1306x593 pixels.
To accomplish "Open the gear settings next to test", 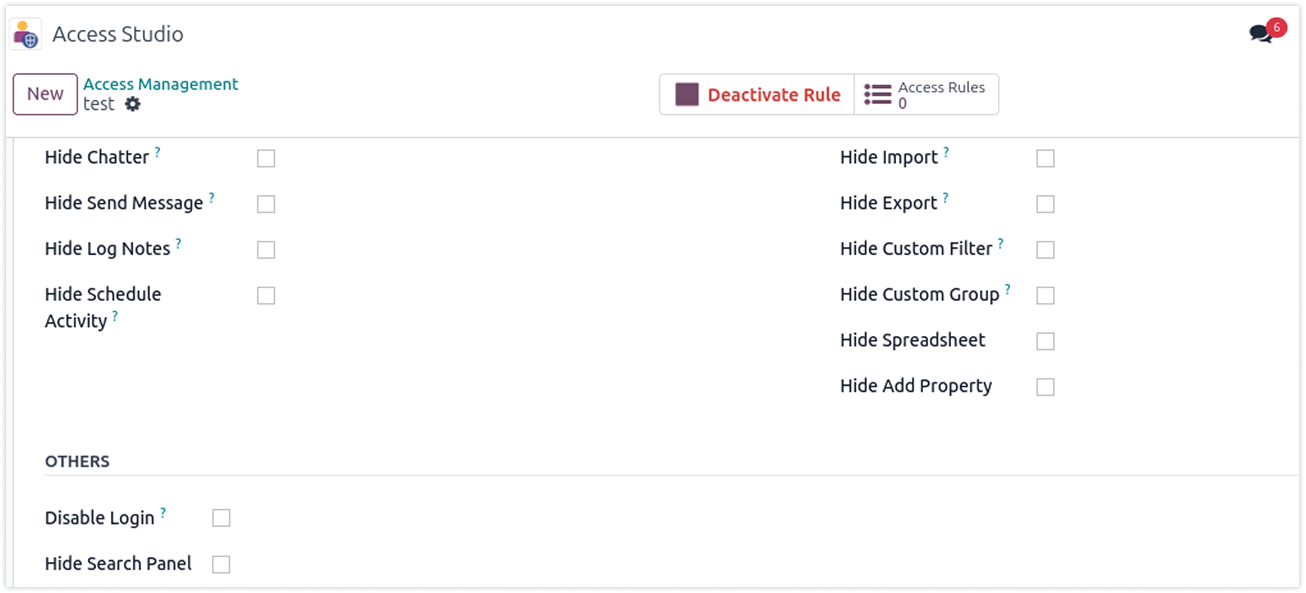I will [x=133, y=104].
